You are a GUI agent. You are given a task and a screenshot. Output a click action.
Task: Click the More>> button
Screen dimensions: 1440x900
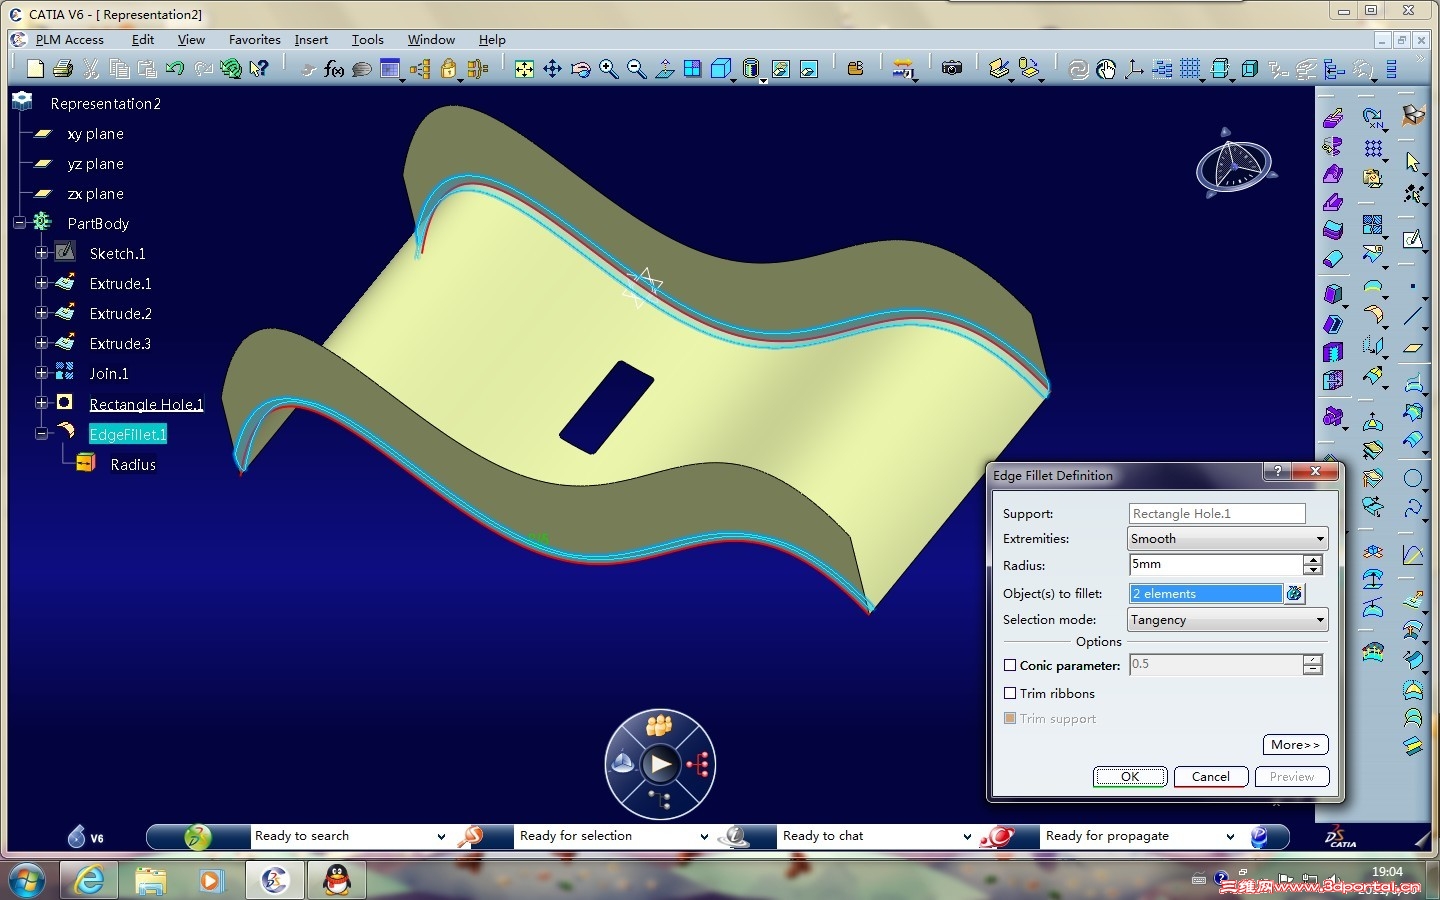(x=1296, y=745)
